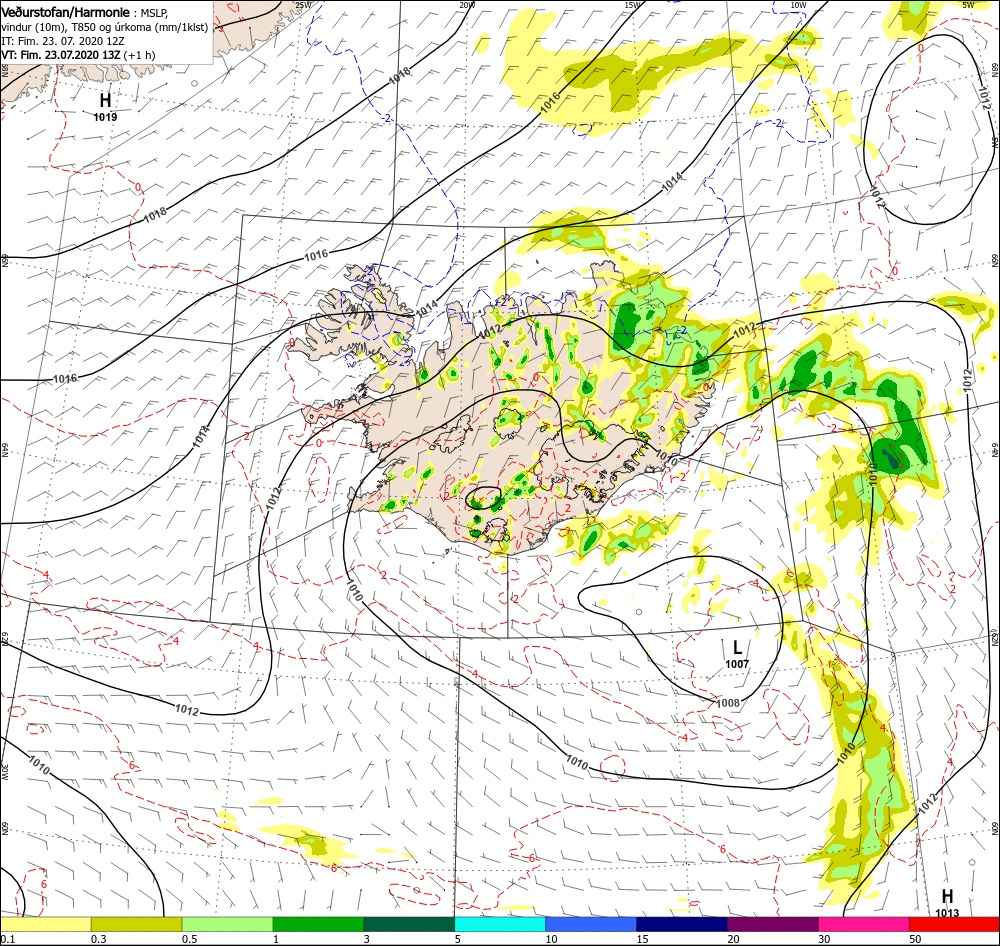Click the olive 0.3–0.5 legend swatch
Image resolution: width=1000 pixels, height=946 pixels.
point(136,925)
